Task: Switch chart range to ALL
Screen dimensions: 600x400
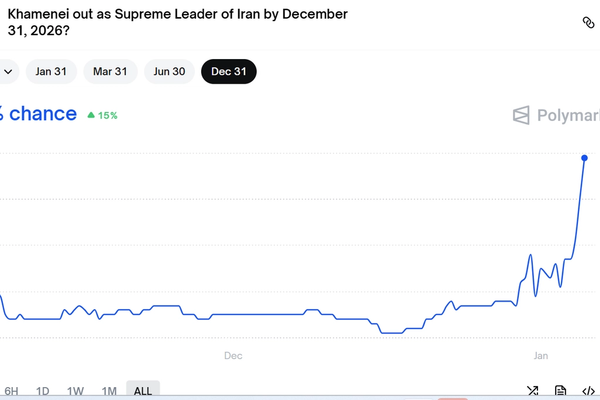Action: pyautogui.click(x=143, y=391)
